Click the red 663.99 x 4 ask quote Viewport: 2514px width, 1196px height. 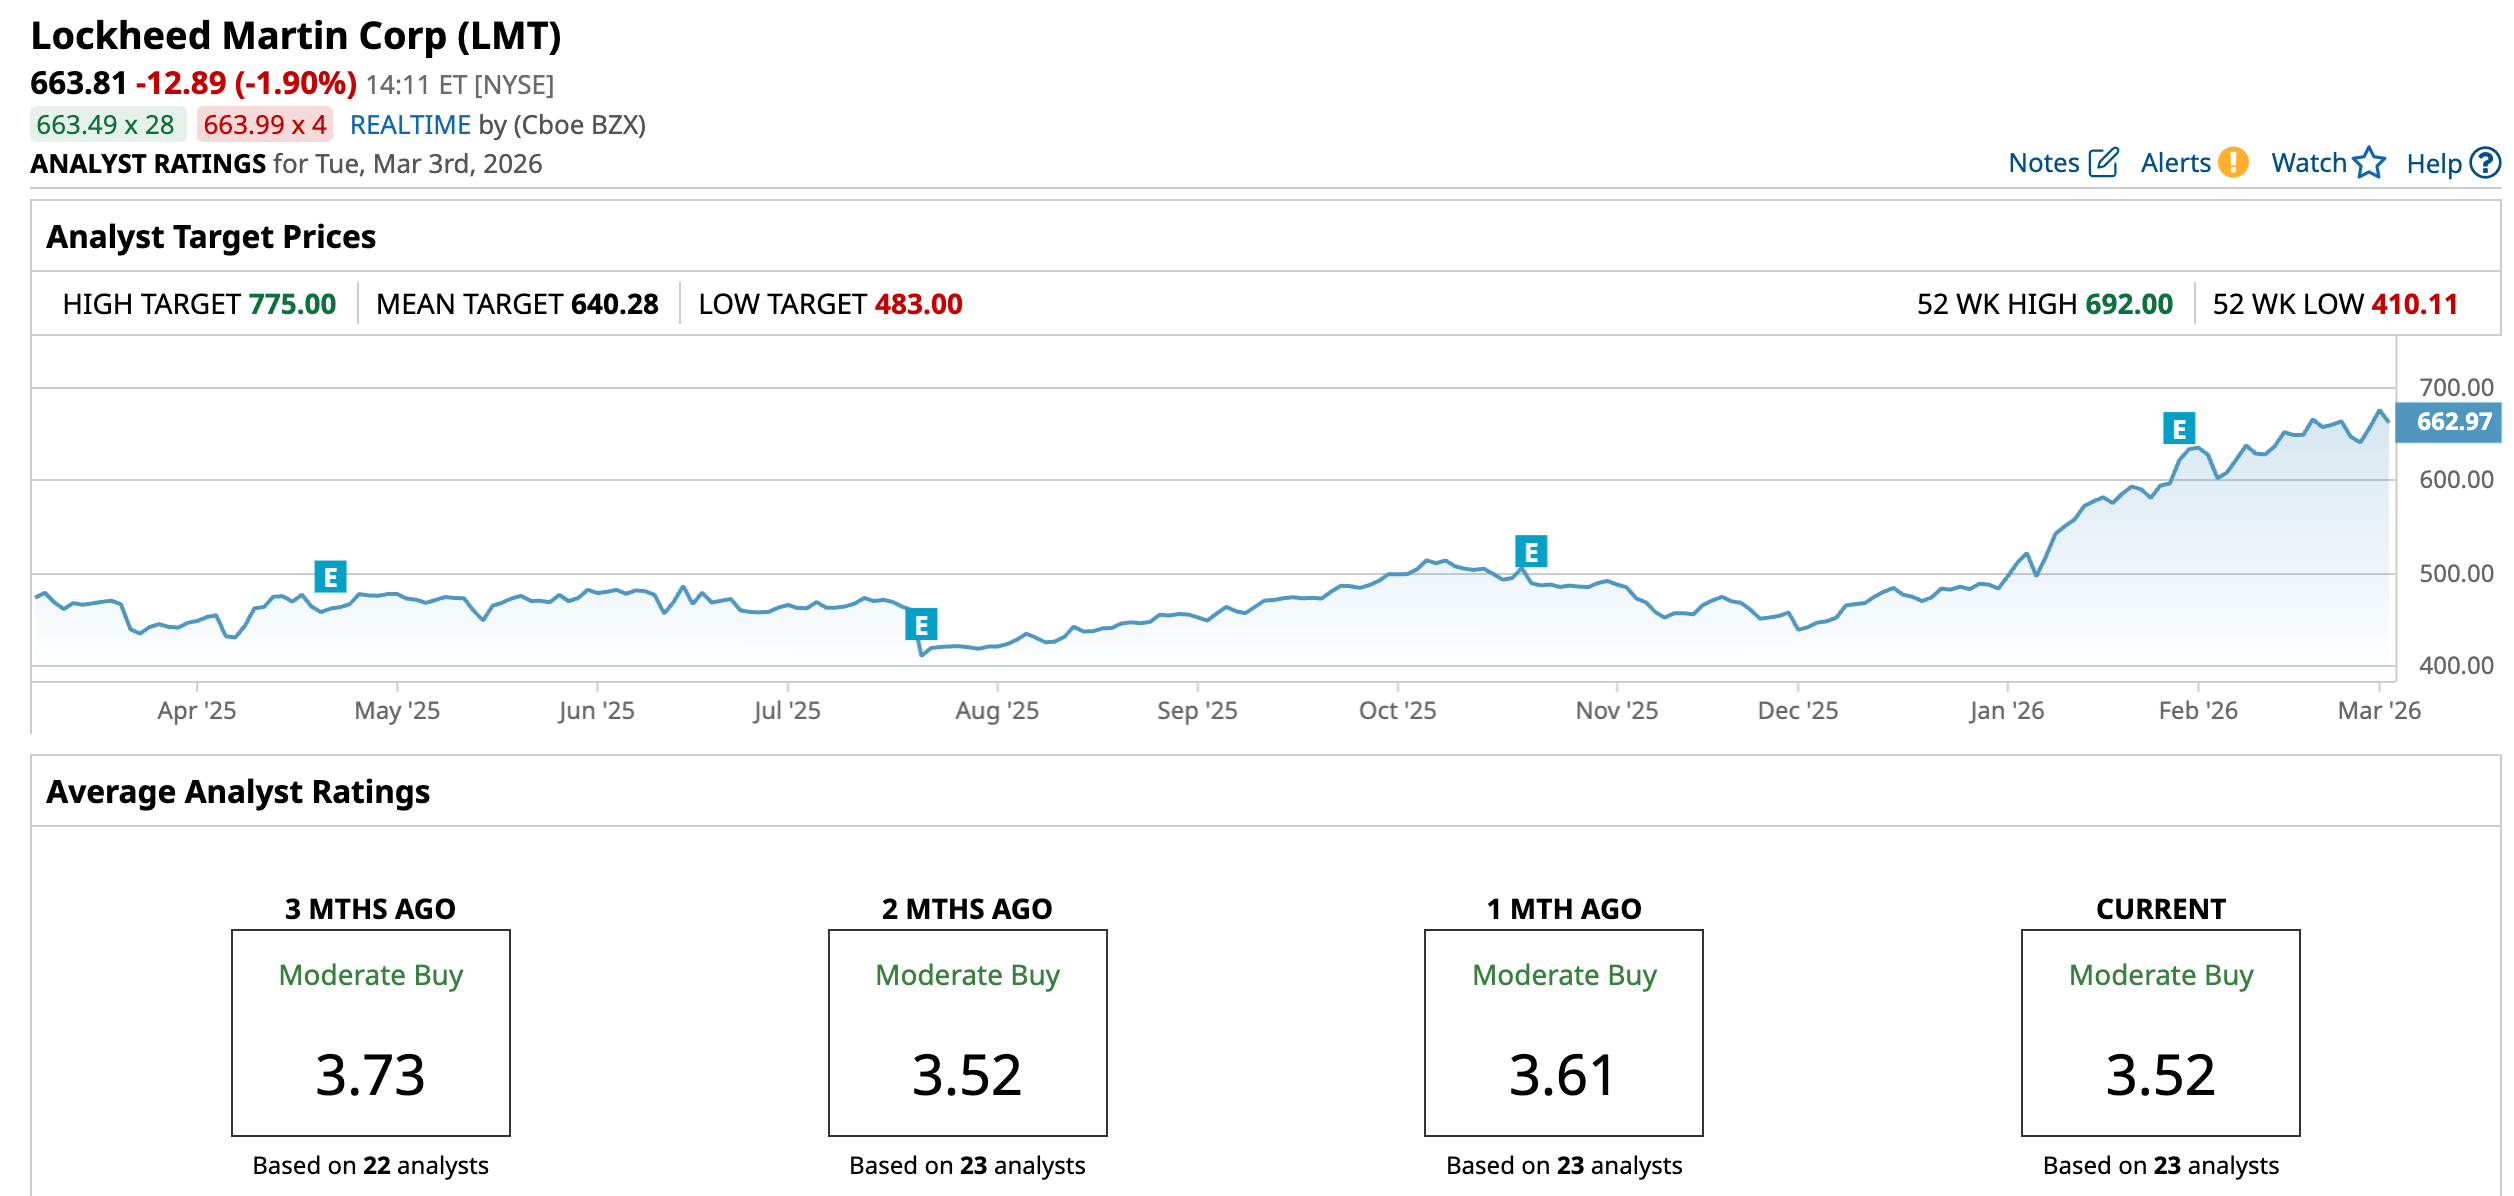click(x=265, y=125)
